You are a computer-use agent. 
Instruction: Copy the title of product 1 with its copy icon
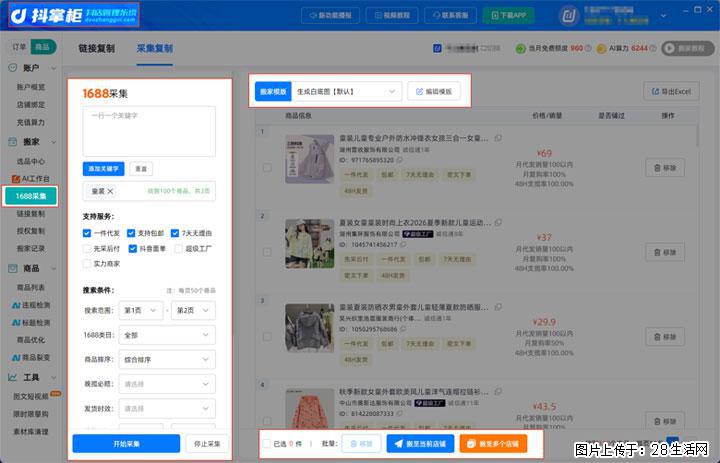(x=498, y=138)
